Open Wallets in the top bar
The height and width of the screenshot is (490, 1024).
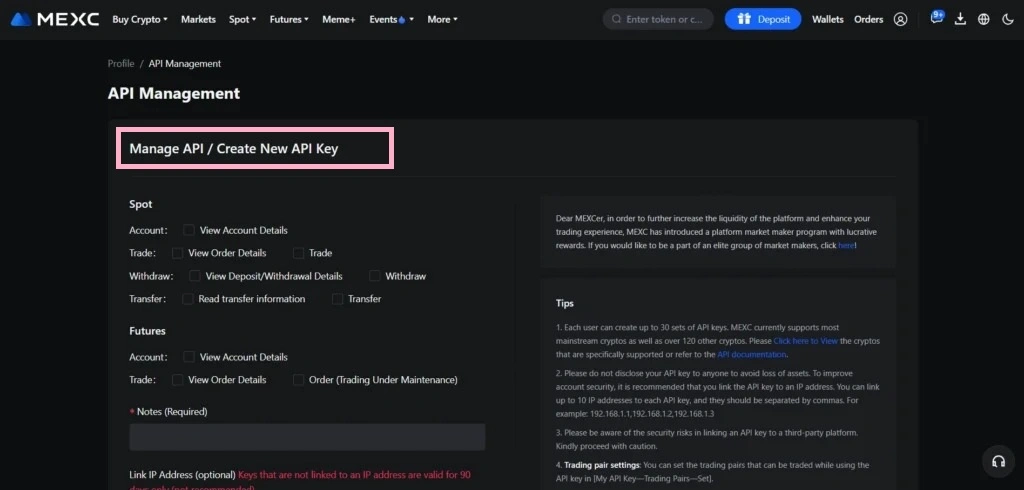tap(827, 20)
